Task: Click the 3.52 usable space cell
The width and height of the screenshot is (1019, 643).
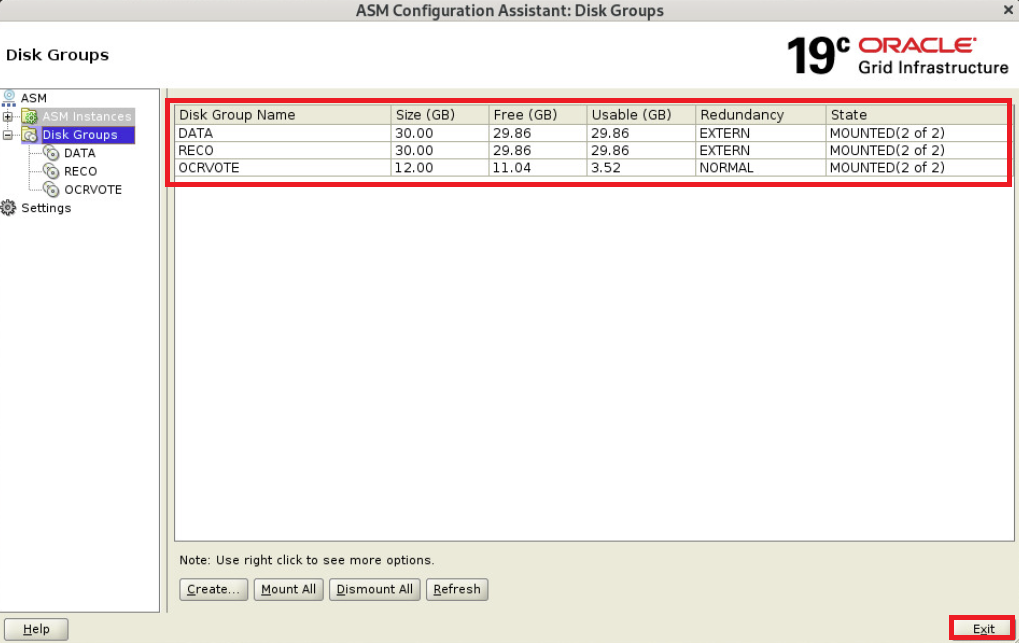Action: (x=641, y=168)
